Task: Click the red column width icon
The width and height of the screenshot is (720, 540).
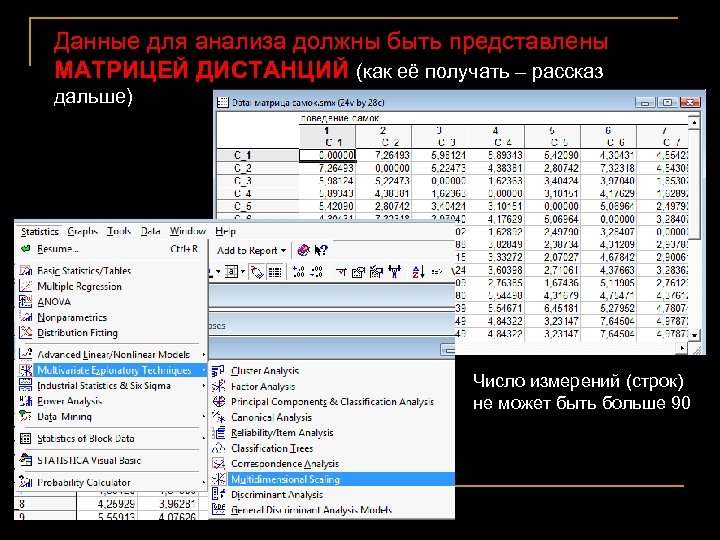Action: 341,272
